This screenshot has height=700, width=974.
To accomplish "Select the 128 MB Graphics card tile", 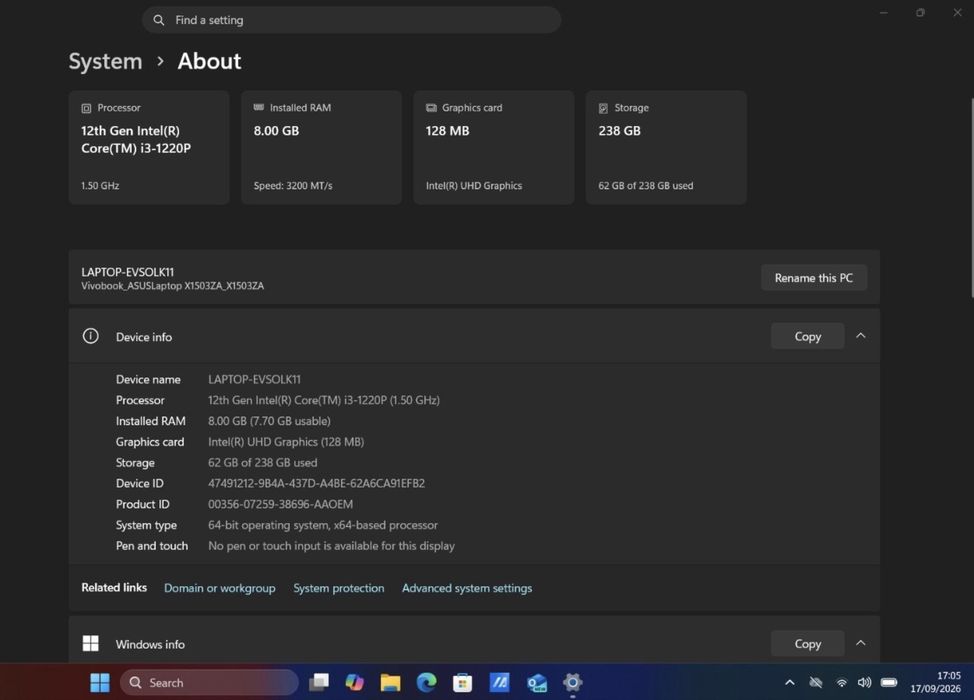I will [x=494, y=147].
